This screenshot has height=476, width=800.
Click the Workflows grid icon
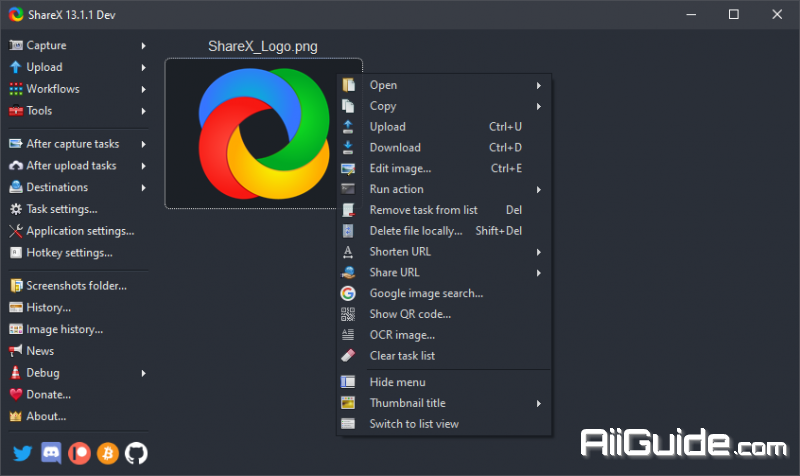click(16, 89)
